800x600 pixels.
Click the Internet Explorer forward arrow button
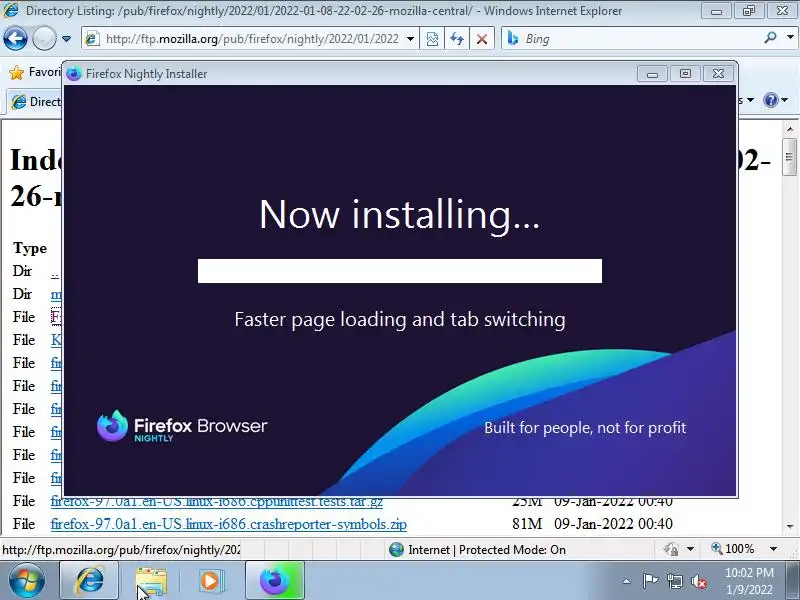[44, 38]
